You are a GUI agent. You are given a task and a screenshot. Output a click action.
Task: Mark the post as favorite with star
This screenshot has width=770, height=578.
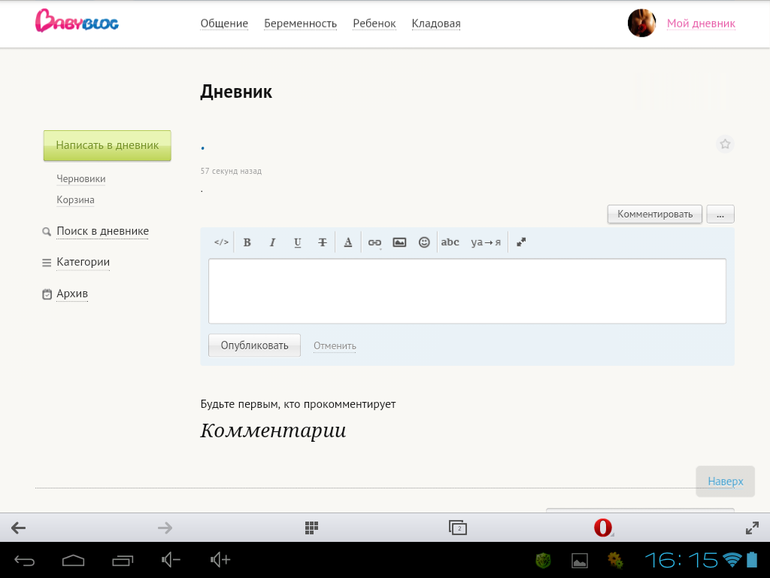[725, 144]
